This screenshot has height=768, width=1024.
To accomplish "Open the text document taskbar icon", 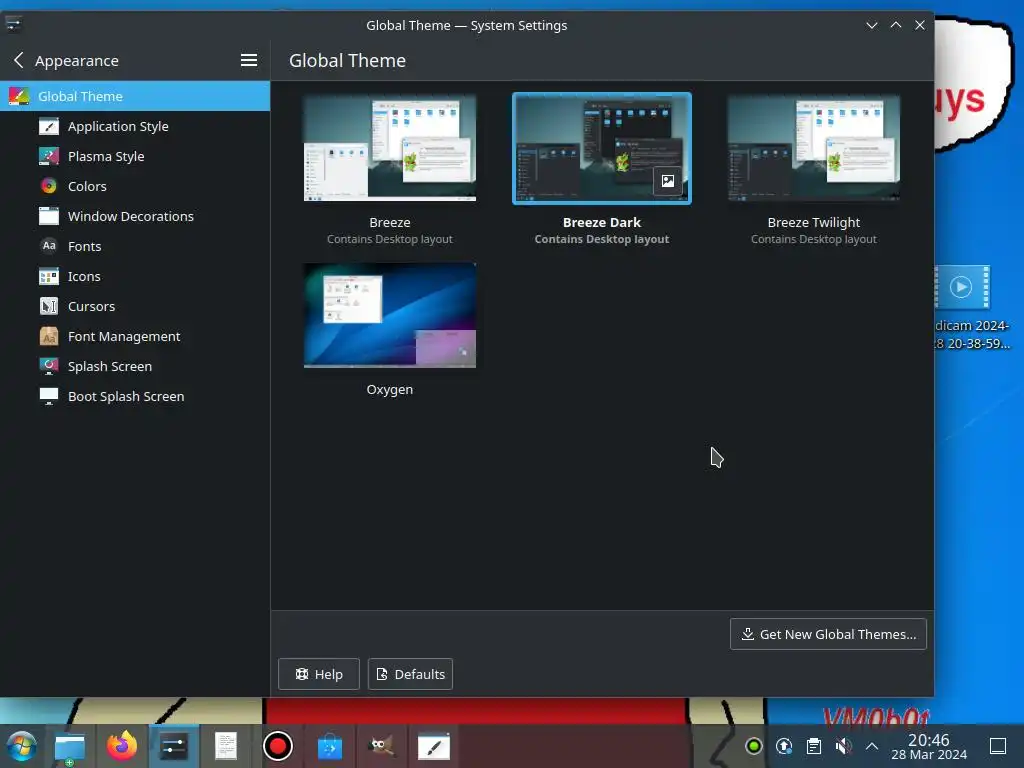I will point(226,746).
